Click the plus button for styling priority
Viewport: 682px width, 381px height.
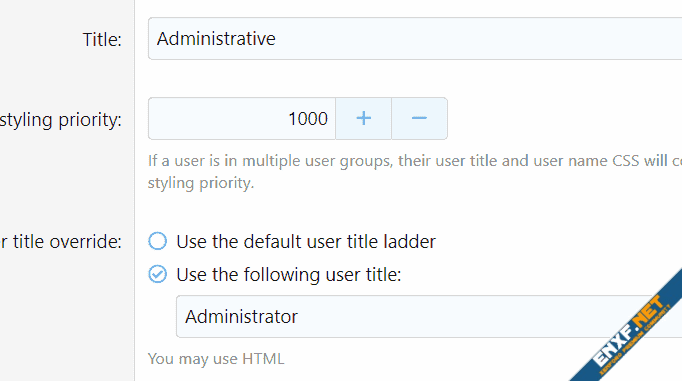coord(363,118)
